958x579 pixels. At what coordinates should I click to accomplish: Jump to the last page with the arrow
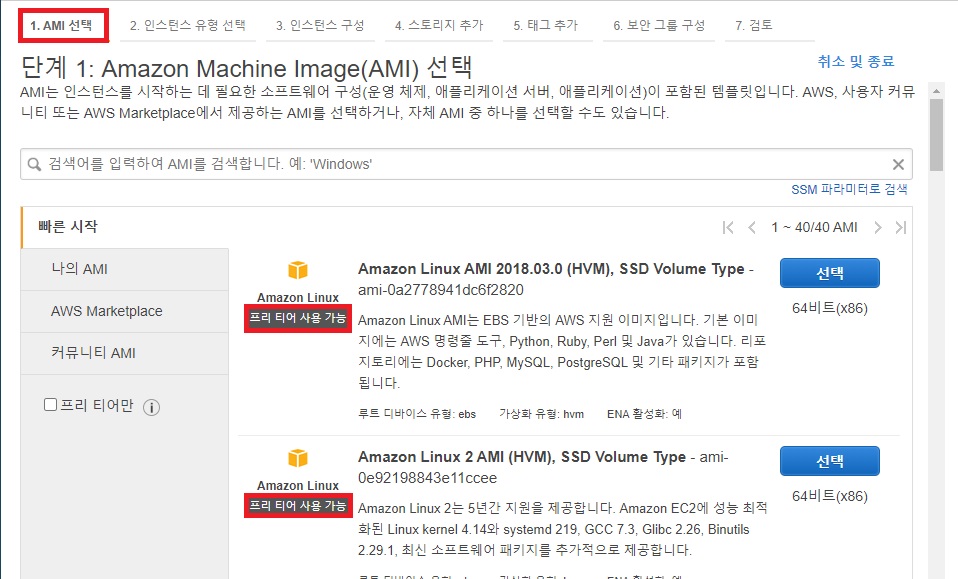[x=900, y=227]
